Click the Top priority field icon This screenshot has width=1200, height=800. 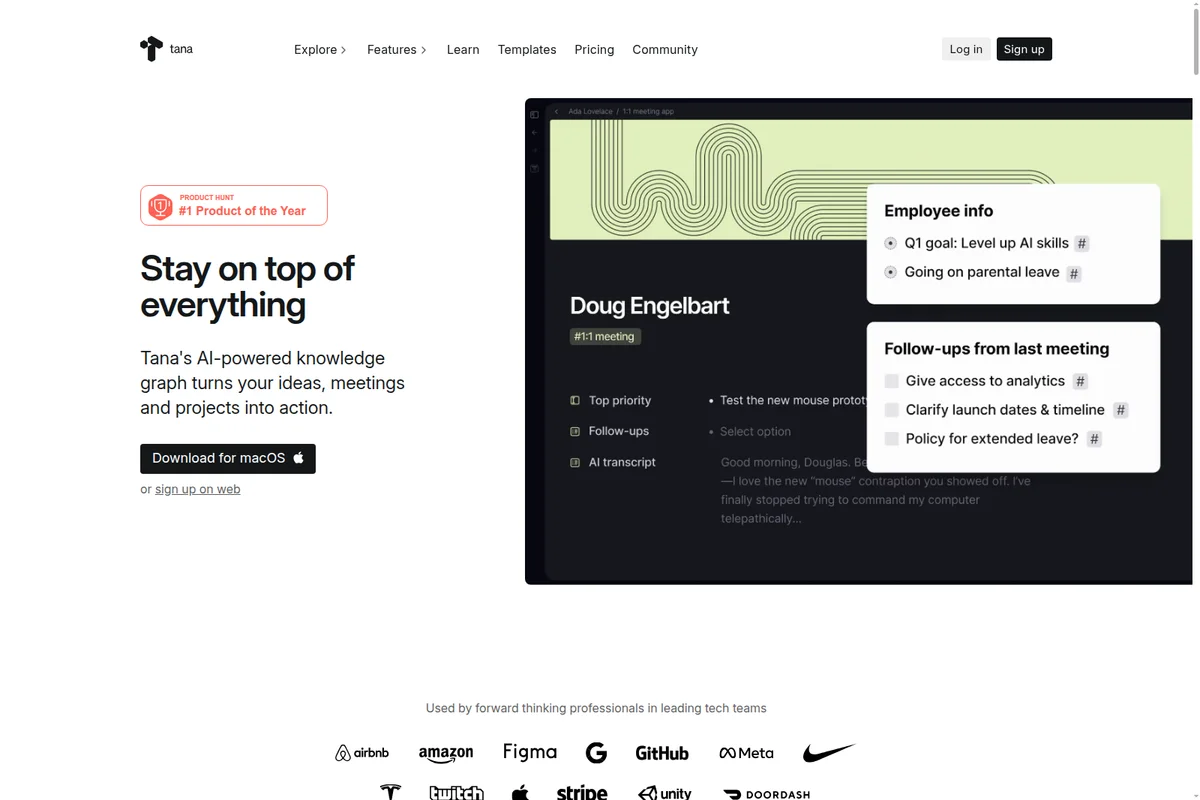(575, 400)
